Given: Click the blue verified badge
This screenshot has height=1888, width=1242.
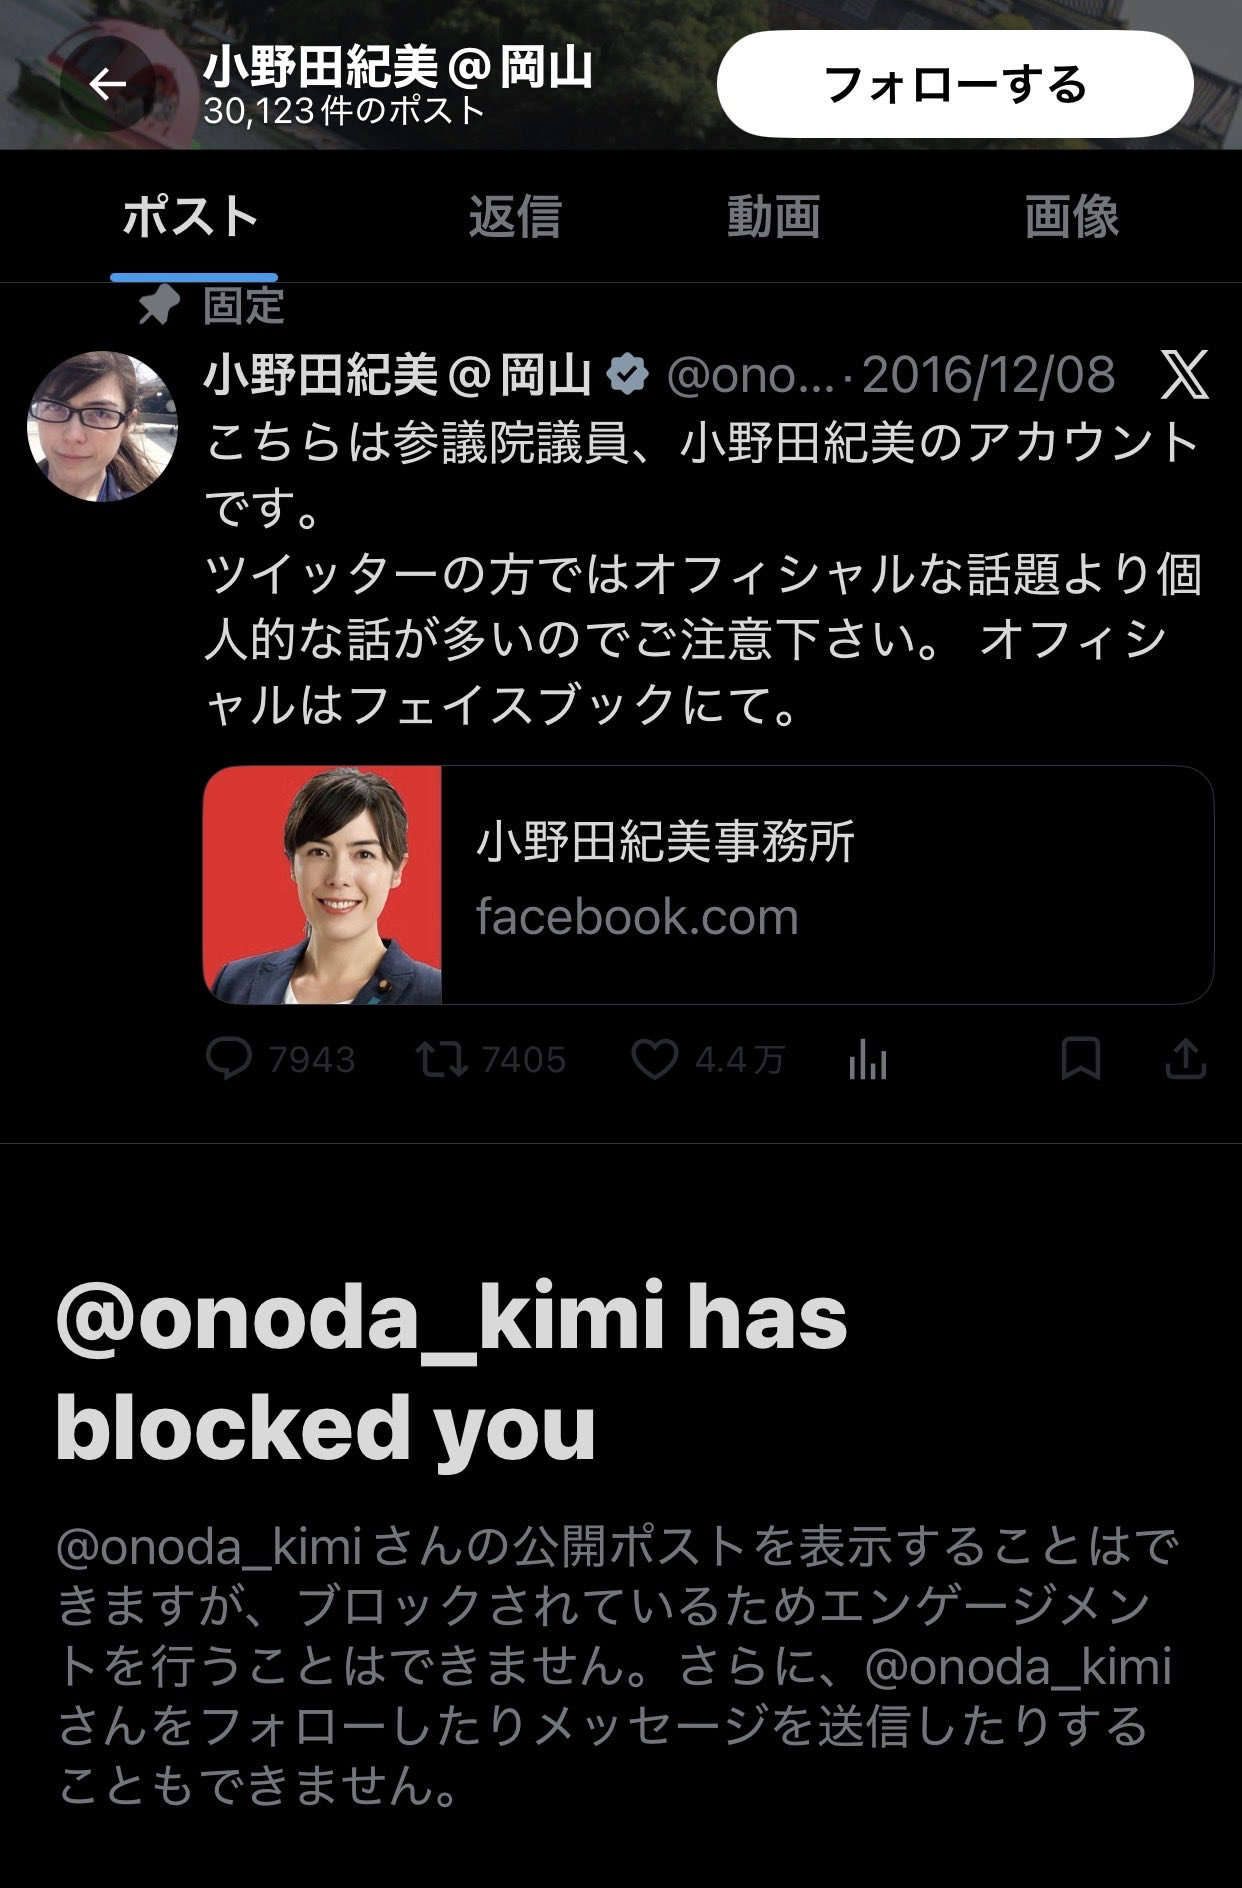Looking at the screenshot, I should click(x=628, y=375).
